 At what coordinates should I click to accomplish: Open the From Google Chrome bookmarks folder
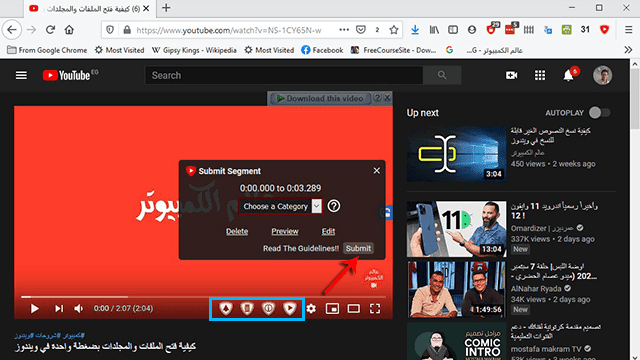point(47,50)
